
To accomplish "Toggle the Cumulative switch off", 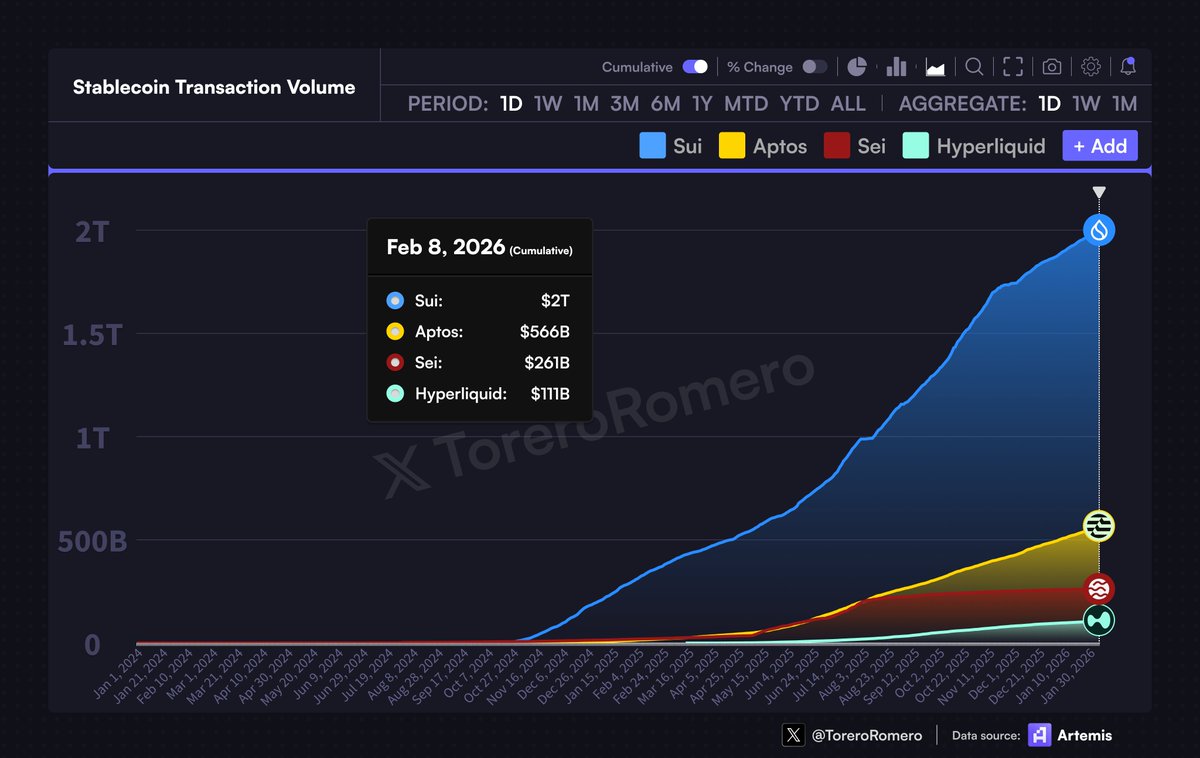I will click(x=695, y=67).
